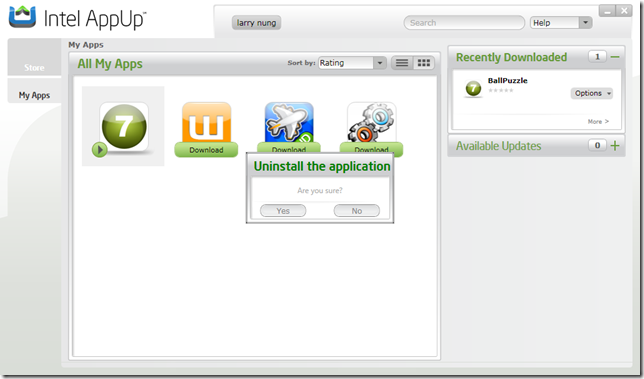
Task: Open the Help dropdown menu
Action: pyautogui.click(x=561, y=23)
